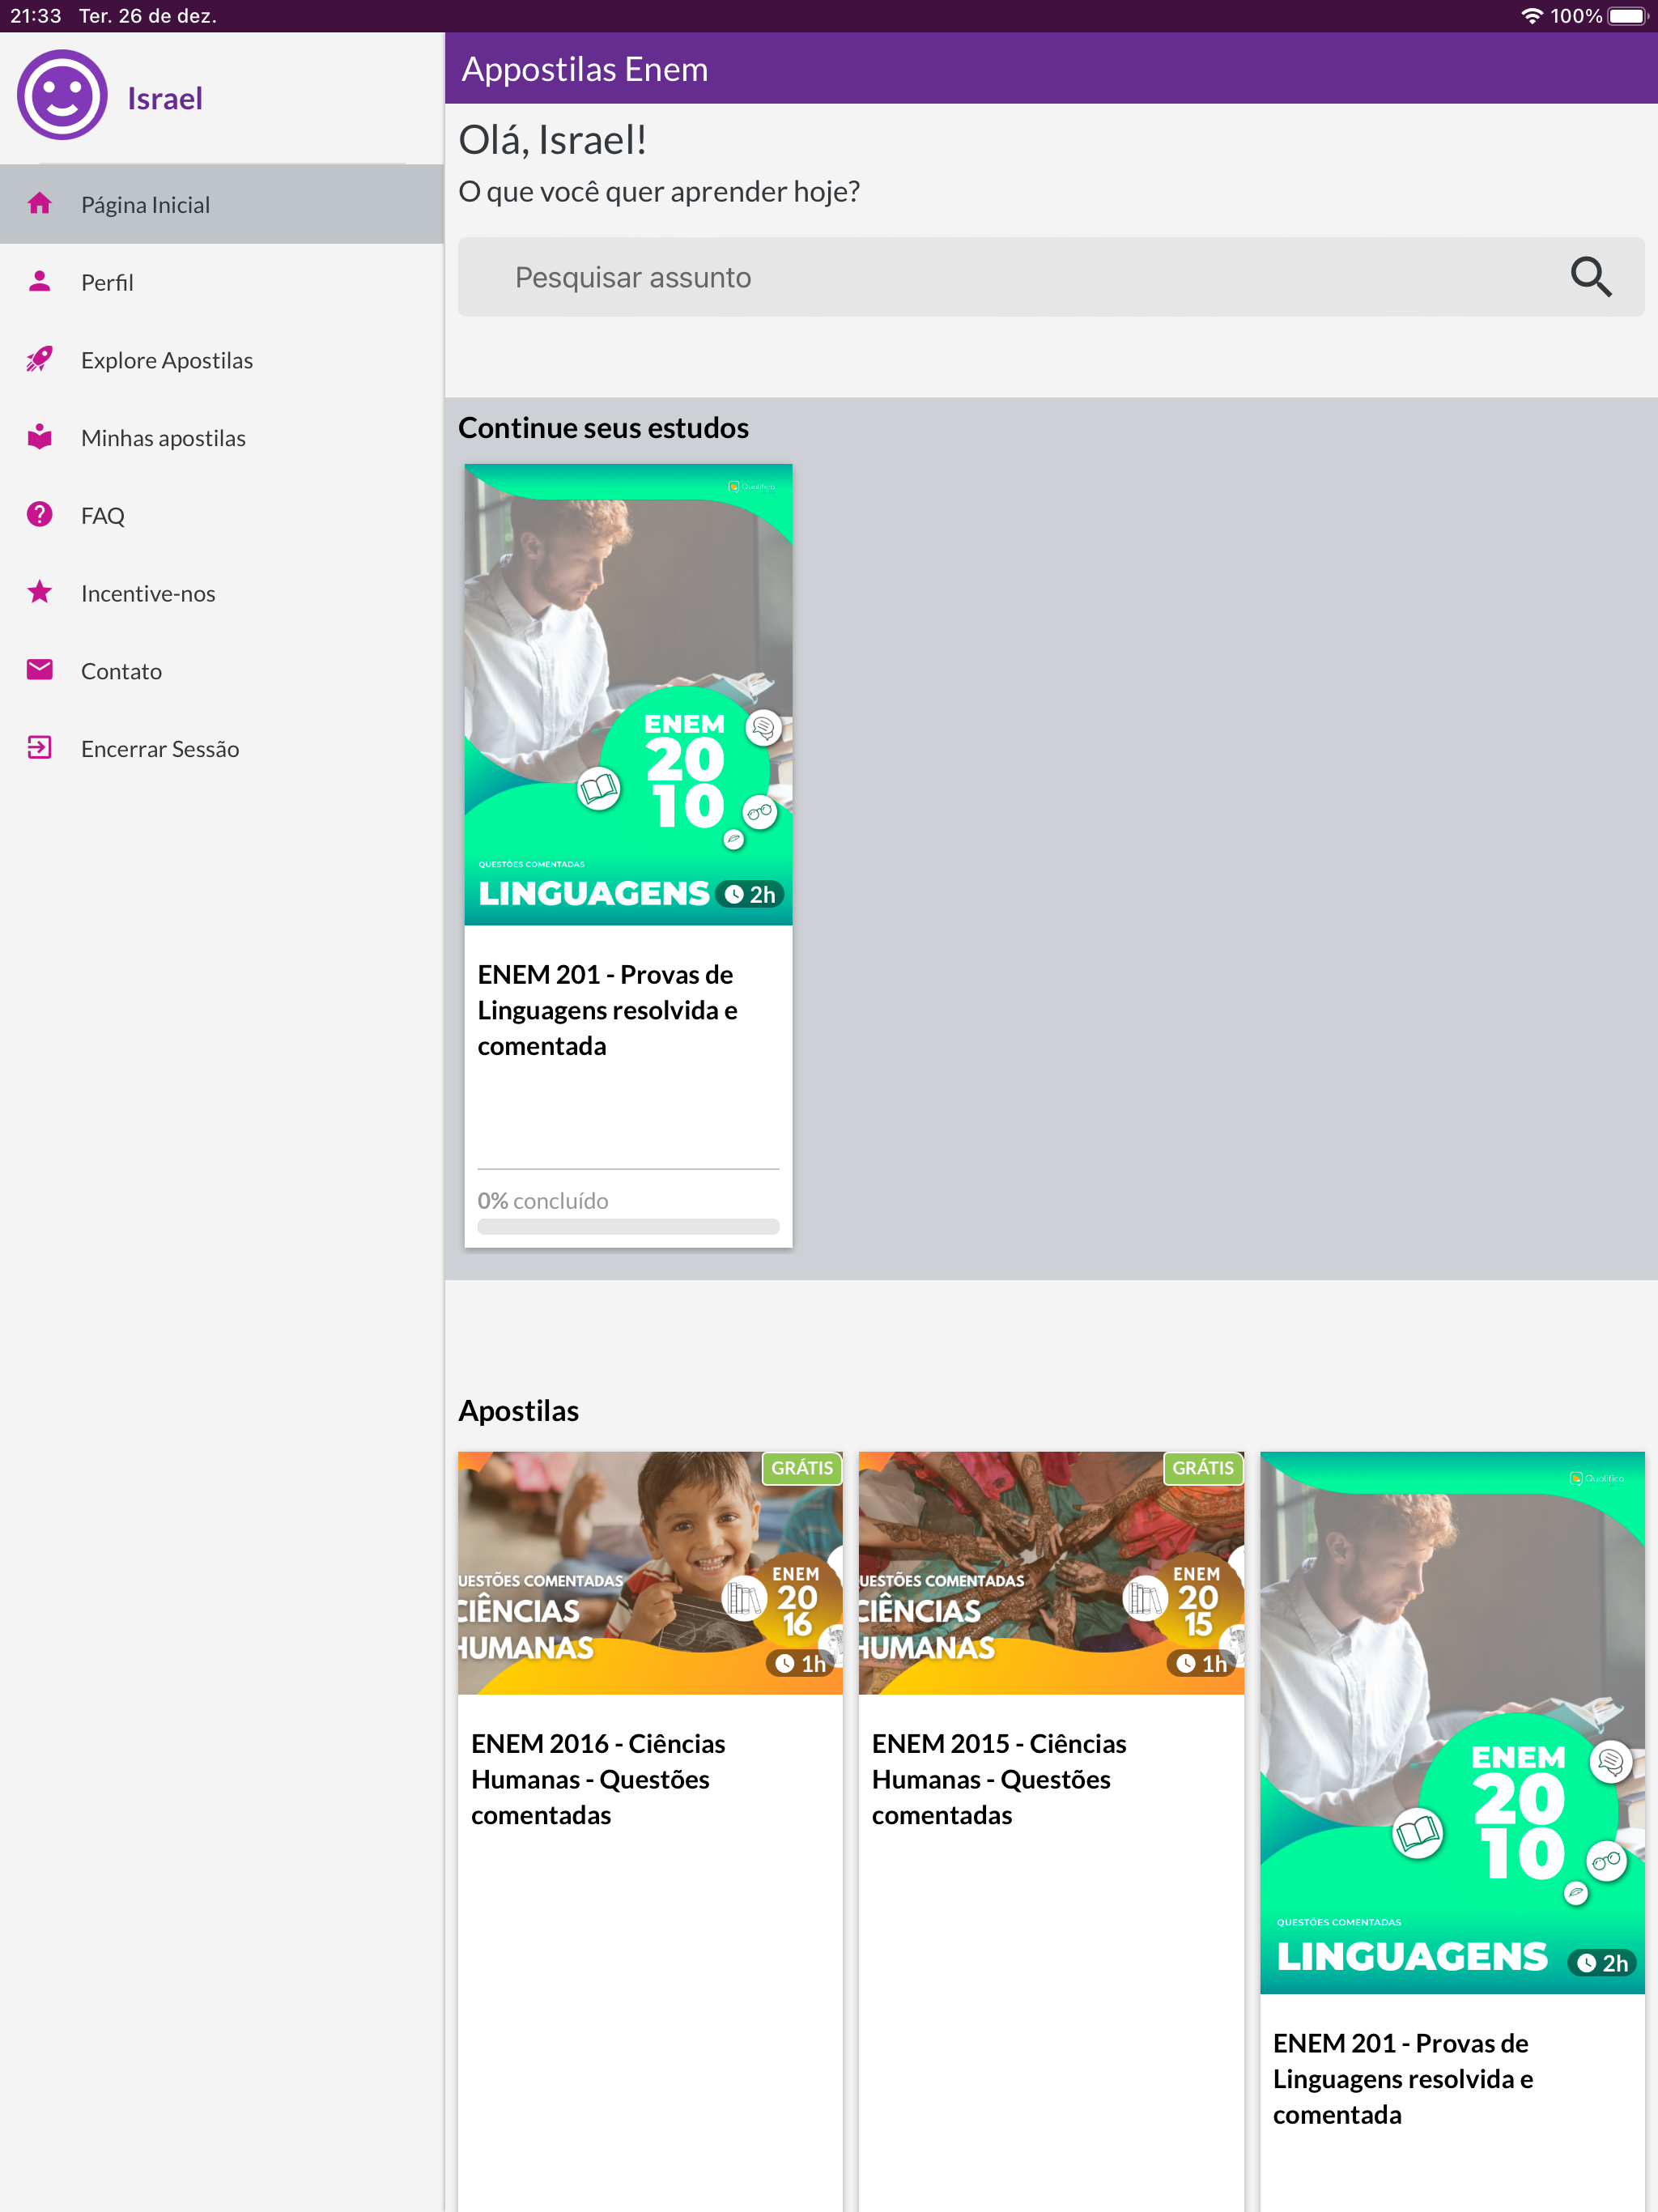The image size is (1658, 2212).
Task: Focus the Pesquisar assunto search field
Action: 1051,277
